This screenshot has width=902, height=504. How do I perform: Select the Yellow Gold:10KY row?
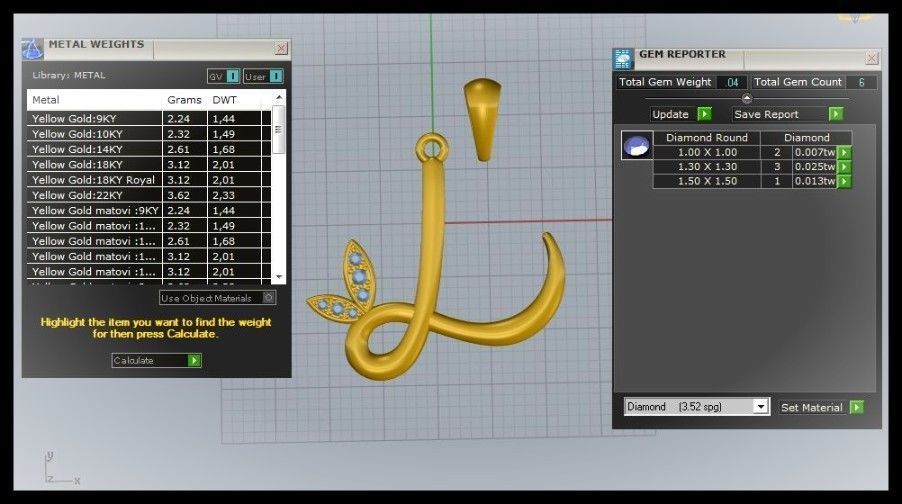(149, 133)
